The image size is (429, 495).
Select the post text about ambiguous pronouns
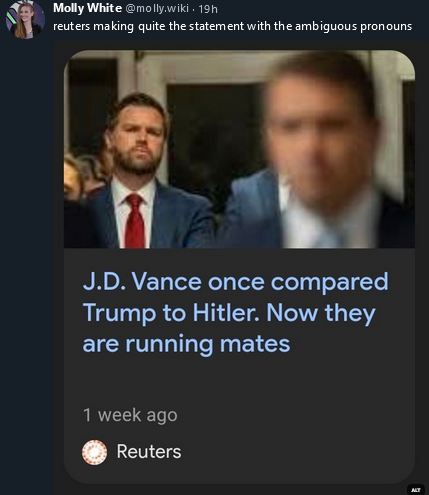(x=232, y=26)
